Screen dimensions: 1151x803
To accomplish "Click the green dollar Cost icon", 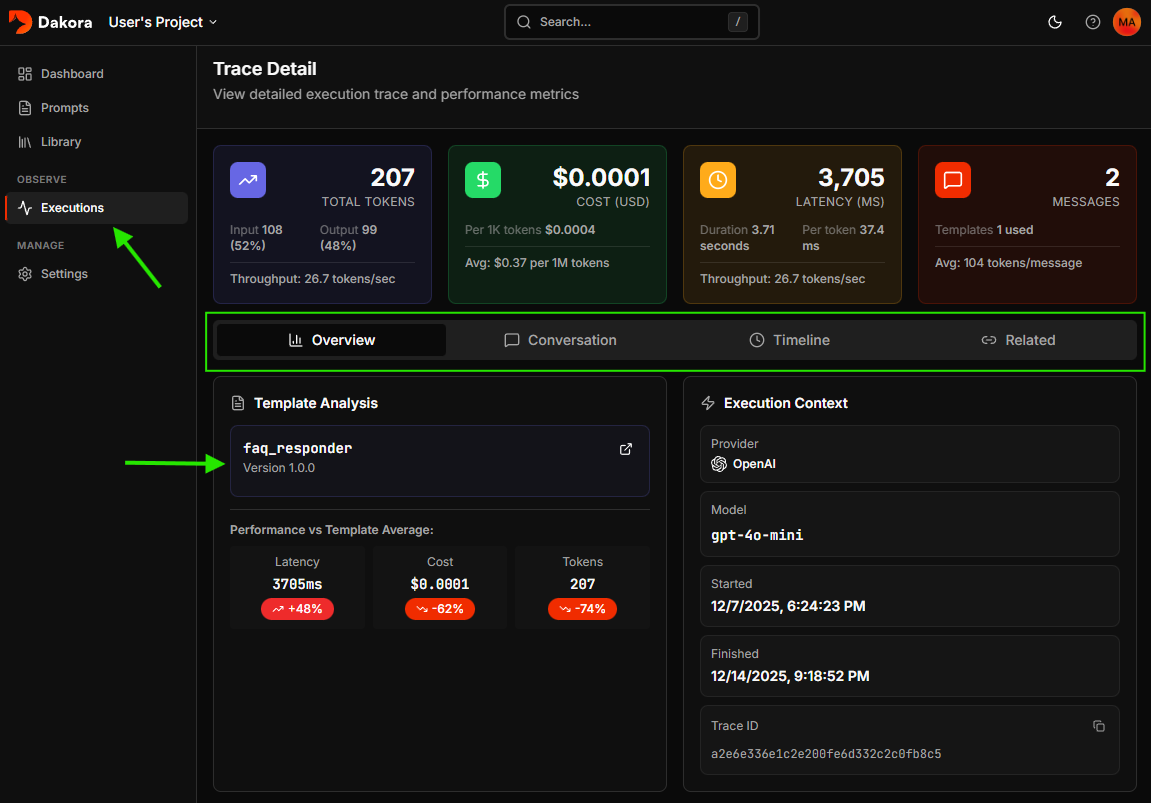I will [483, 180].
